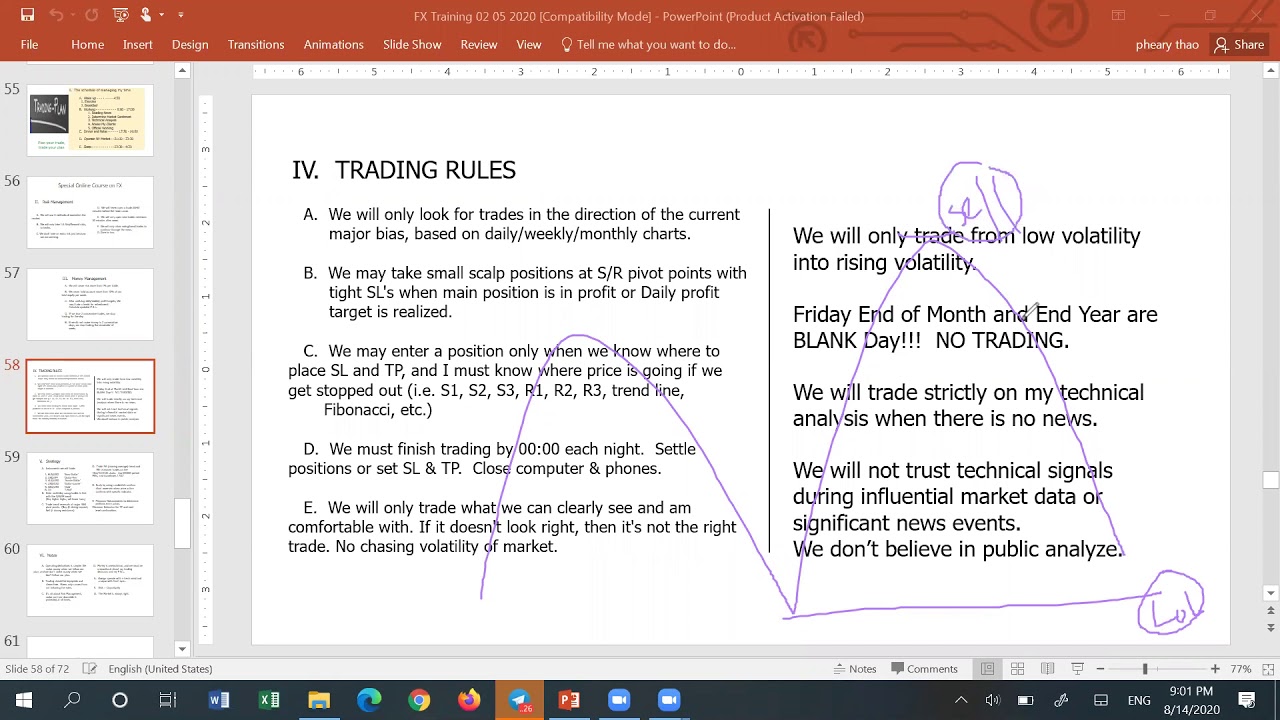This screenshot has height=720, width=1280.
Task: Click the IV. TRADING RULES title text
Action: pyautogui.click(x=404, y=170)
